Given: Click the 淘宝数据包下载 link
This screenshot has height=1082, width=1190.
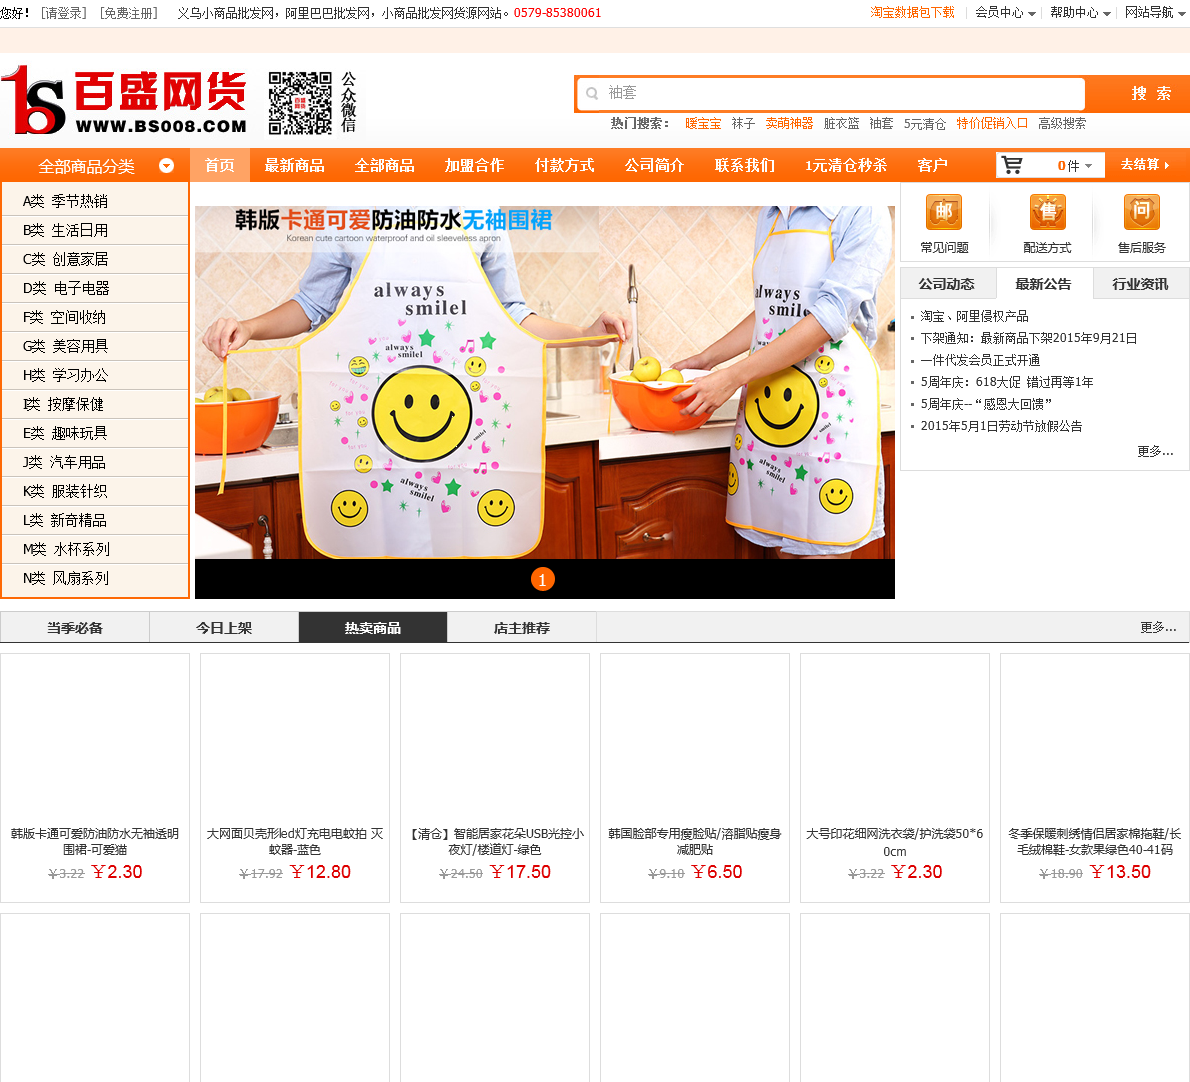Looking at the screenshot, I should point(912,12).
